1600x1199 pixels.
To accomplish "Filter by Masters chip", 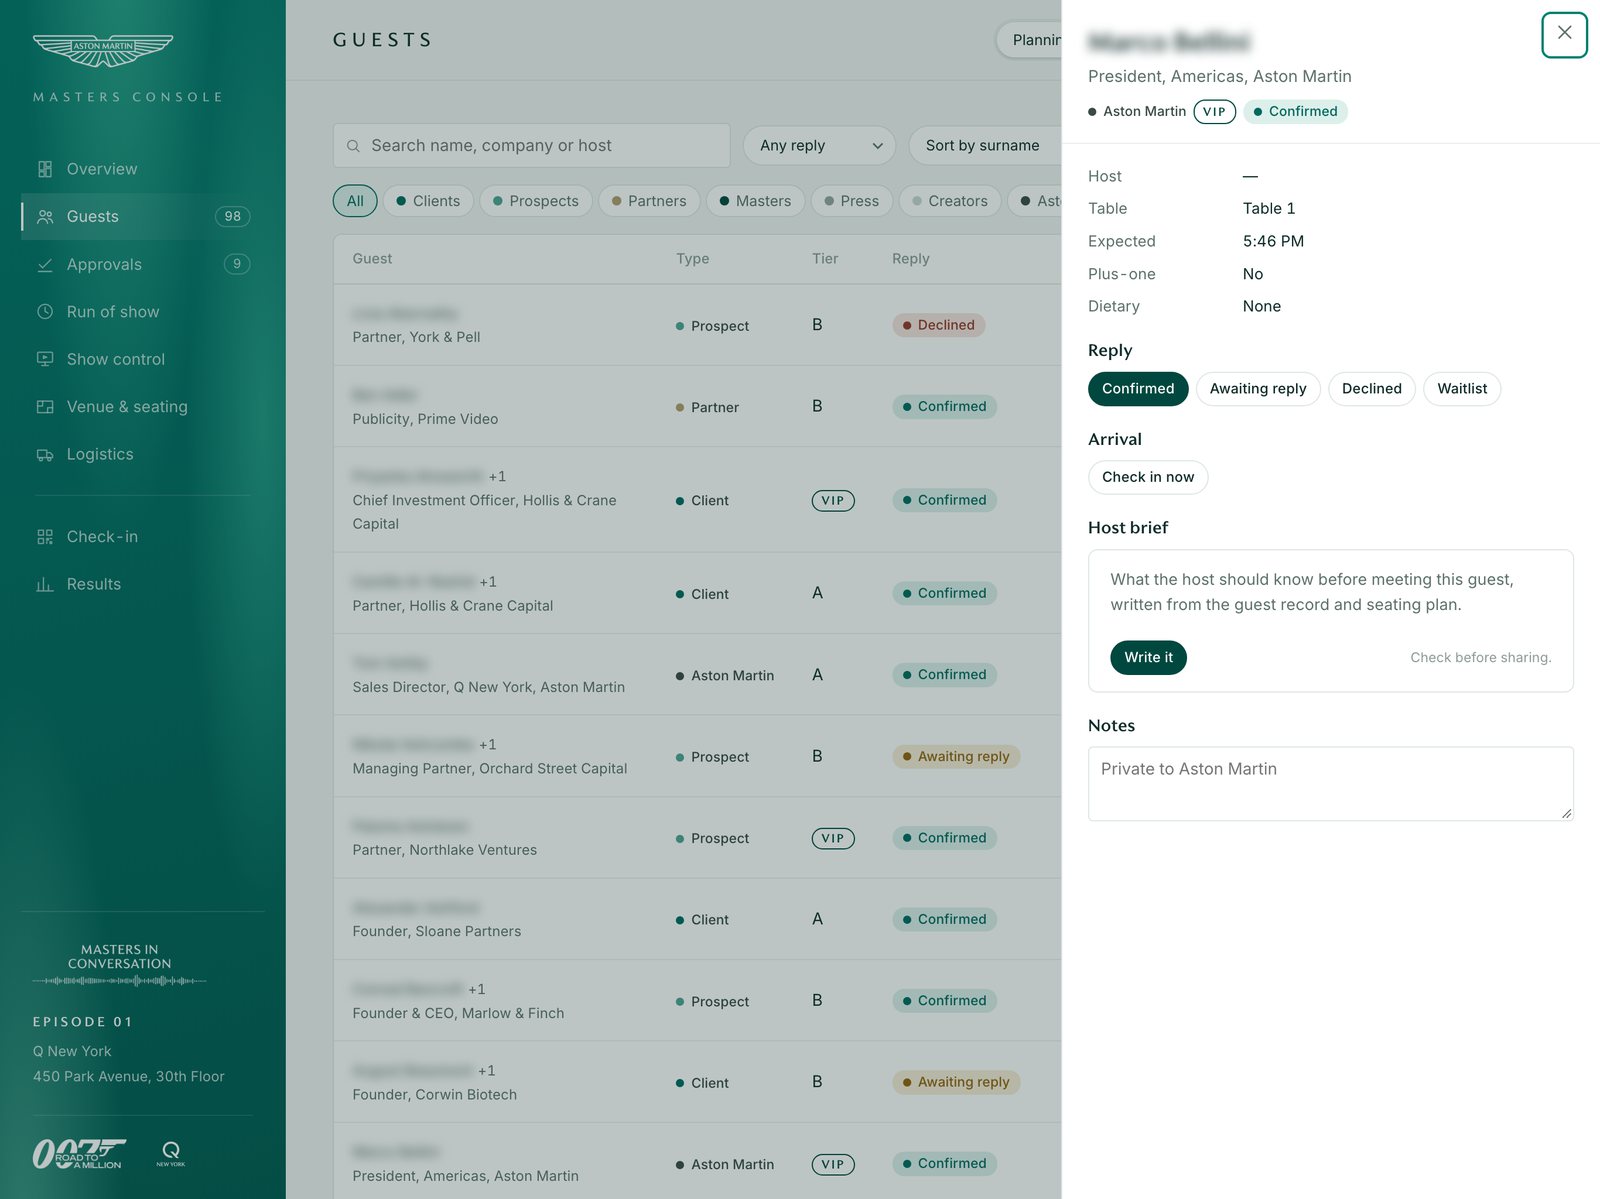I will (755, 201).
